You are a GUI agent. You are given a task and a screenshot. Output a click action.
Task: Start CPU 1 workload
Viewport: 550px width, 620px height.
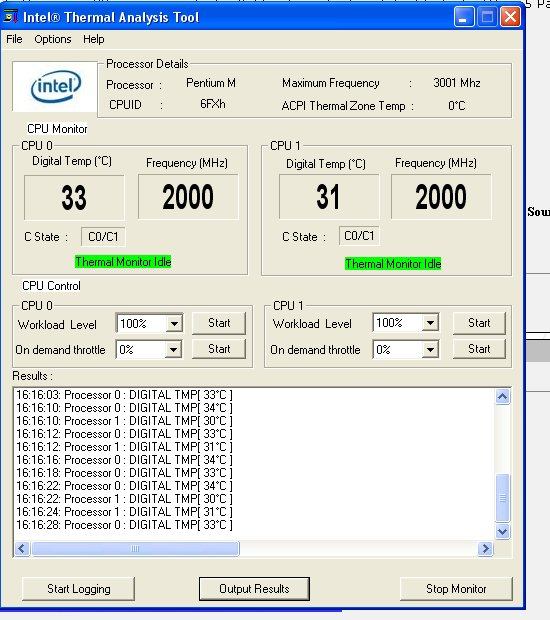click(479, 323)
